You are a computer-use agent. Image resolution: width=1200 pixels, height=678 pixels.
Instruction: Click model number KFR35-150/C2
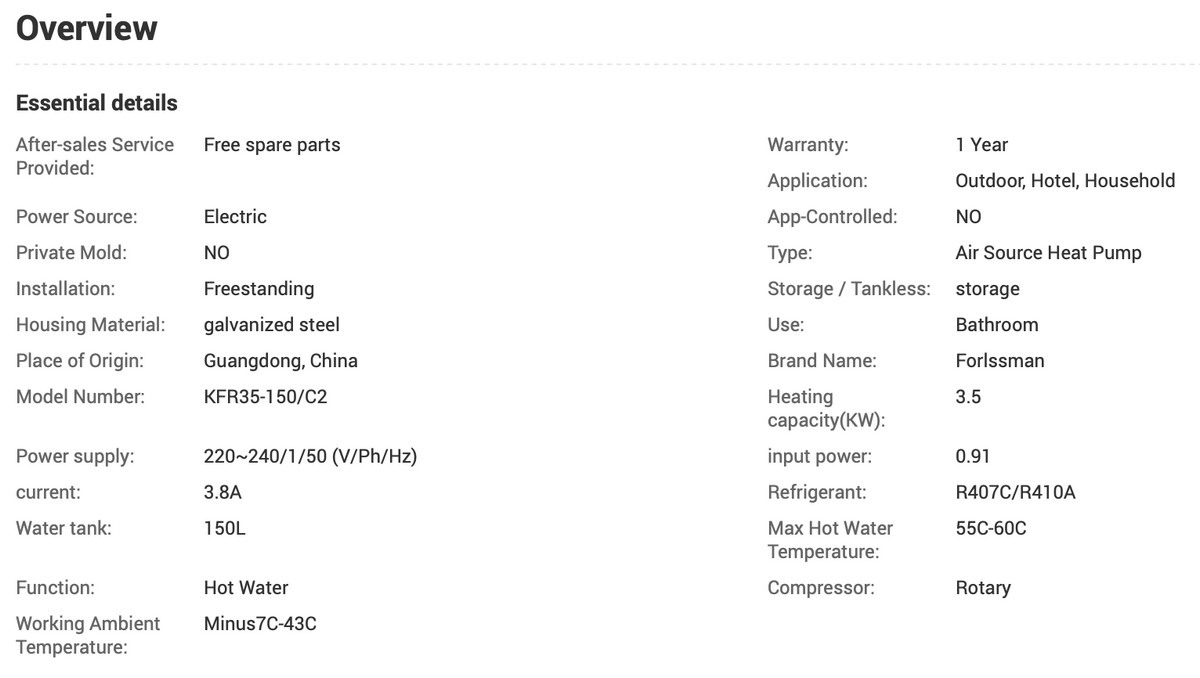click(266, 397)
